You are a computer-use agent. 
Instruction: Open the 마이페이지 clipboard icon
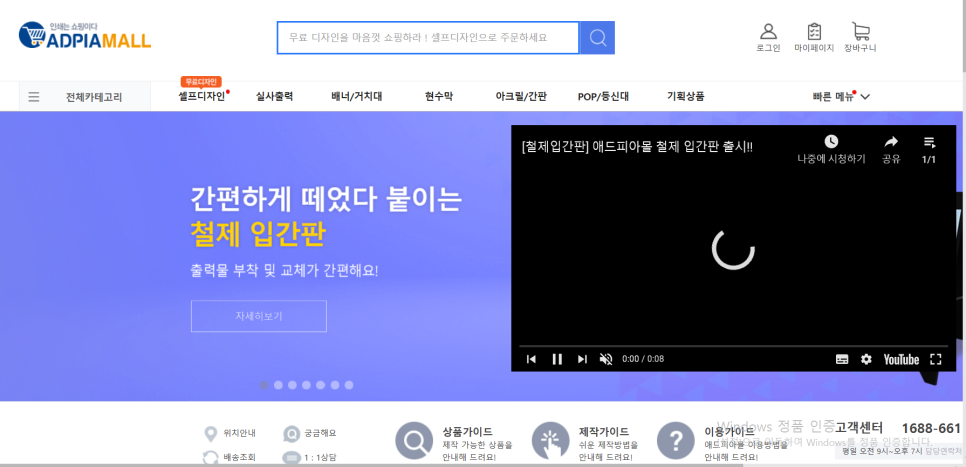(x=814, y=31)
